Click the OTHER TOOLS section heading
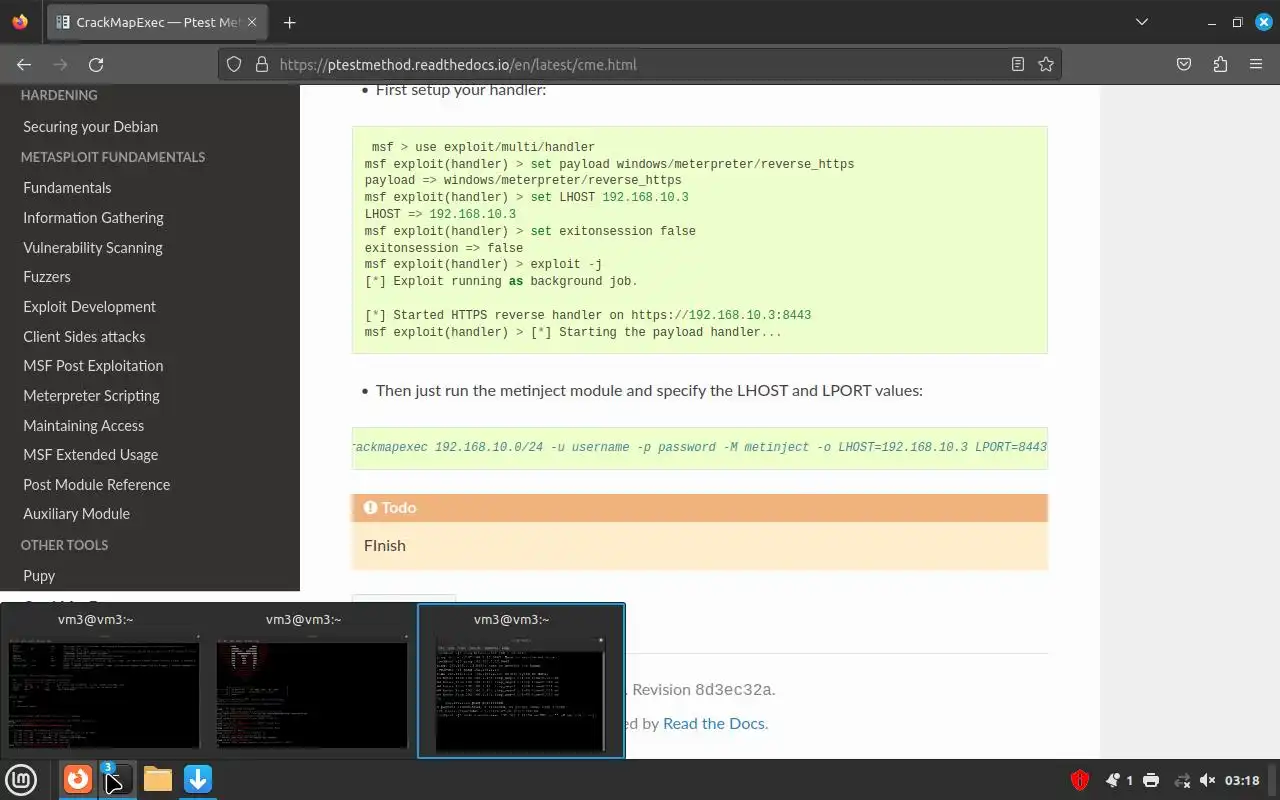Screen dimensions: 1280x800 click(x=64, y=545)
